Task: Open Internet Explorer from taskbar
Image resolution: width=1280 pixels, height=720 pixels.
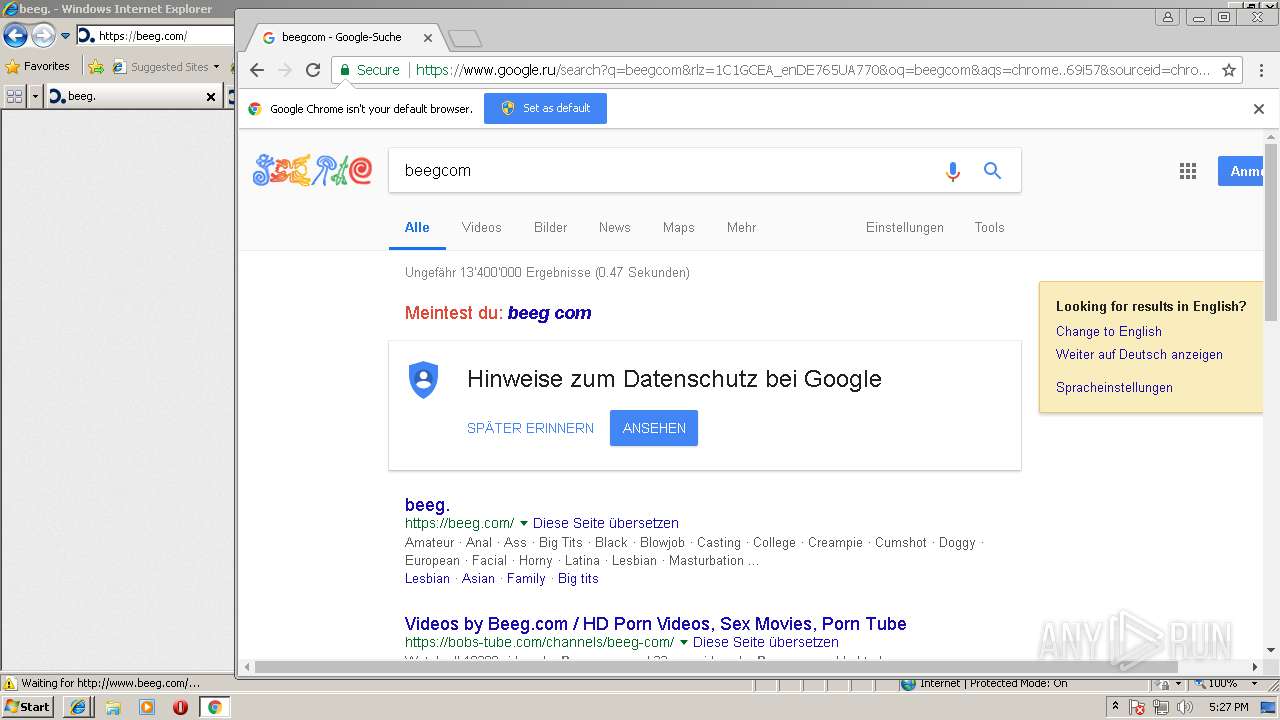Action: pyautogui.click(x=78, y=707)
